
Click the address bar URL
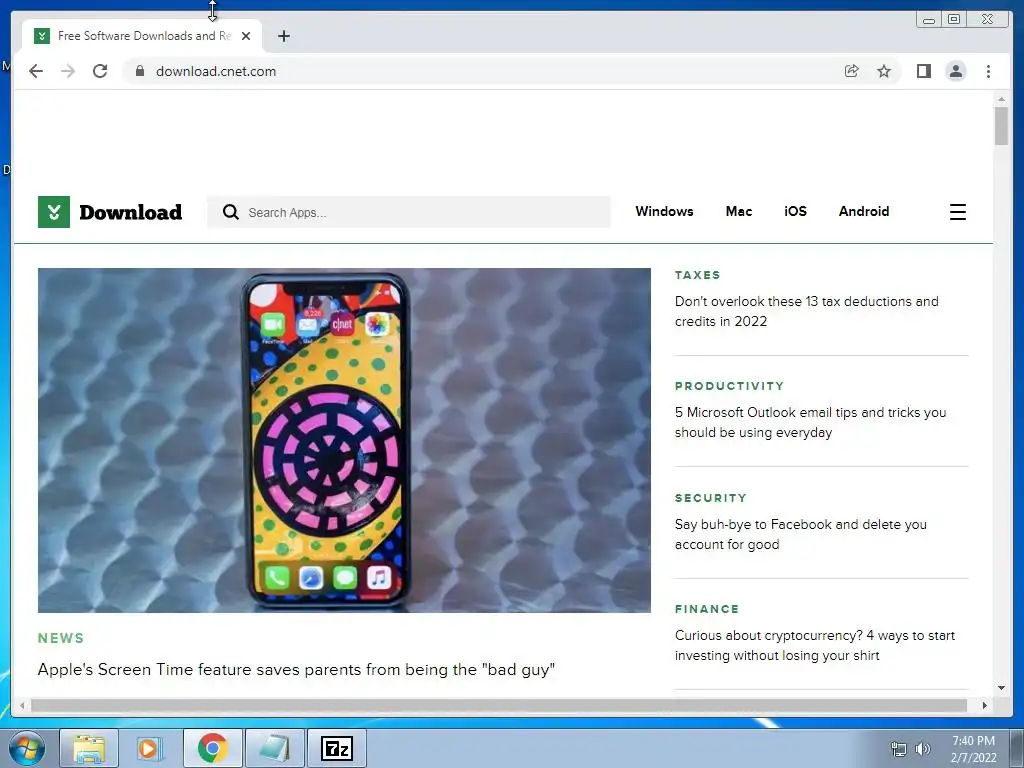216,71
